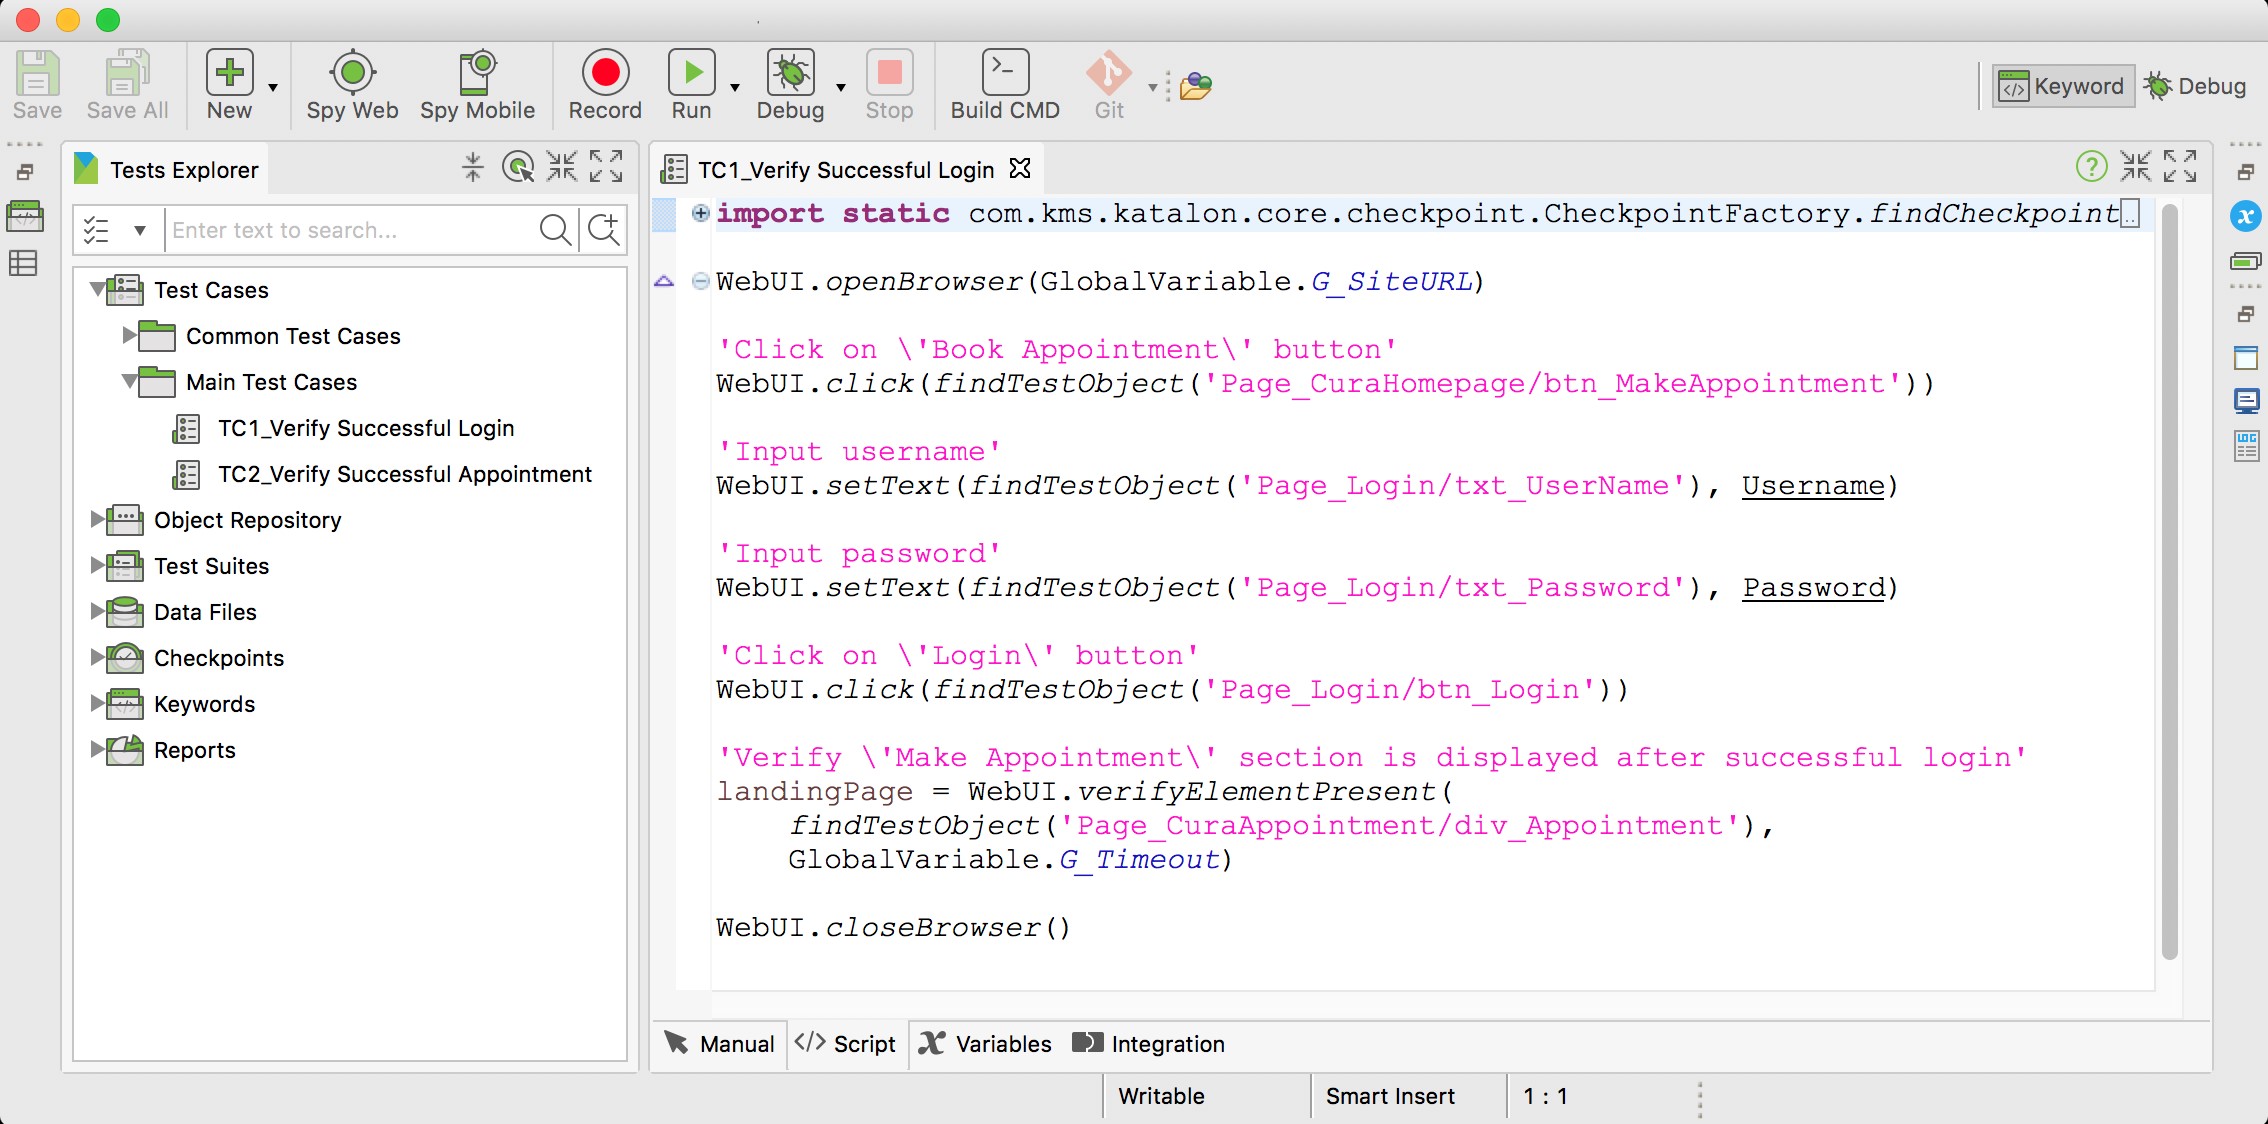Switch to the Debug perspective
Viewport: 2268px width, 1124px height.
pos(2196,87)
